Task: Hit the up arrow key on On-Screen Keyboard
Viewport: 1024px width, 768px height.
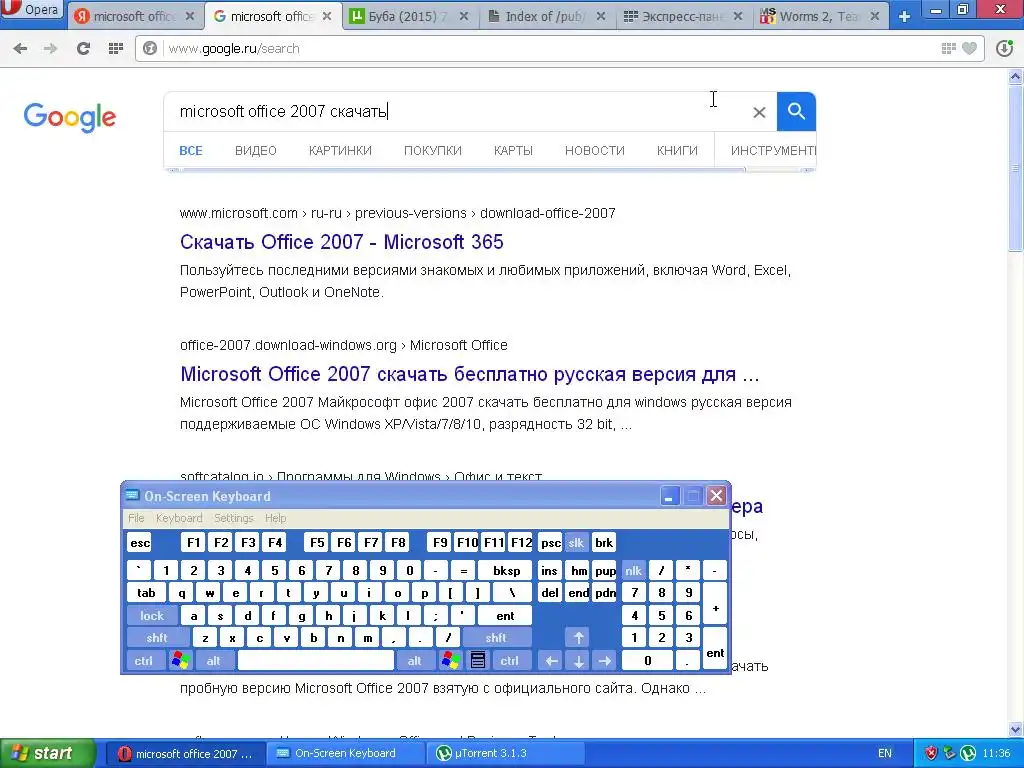Action: [578, 637]
